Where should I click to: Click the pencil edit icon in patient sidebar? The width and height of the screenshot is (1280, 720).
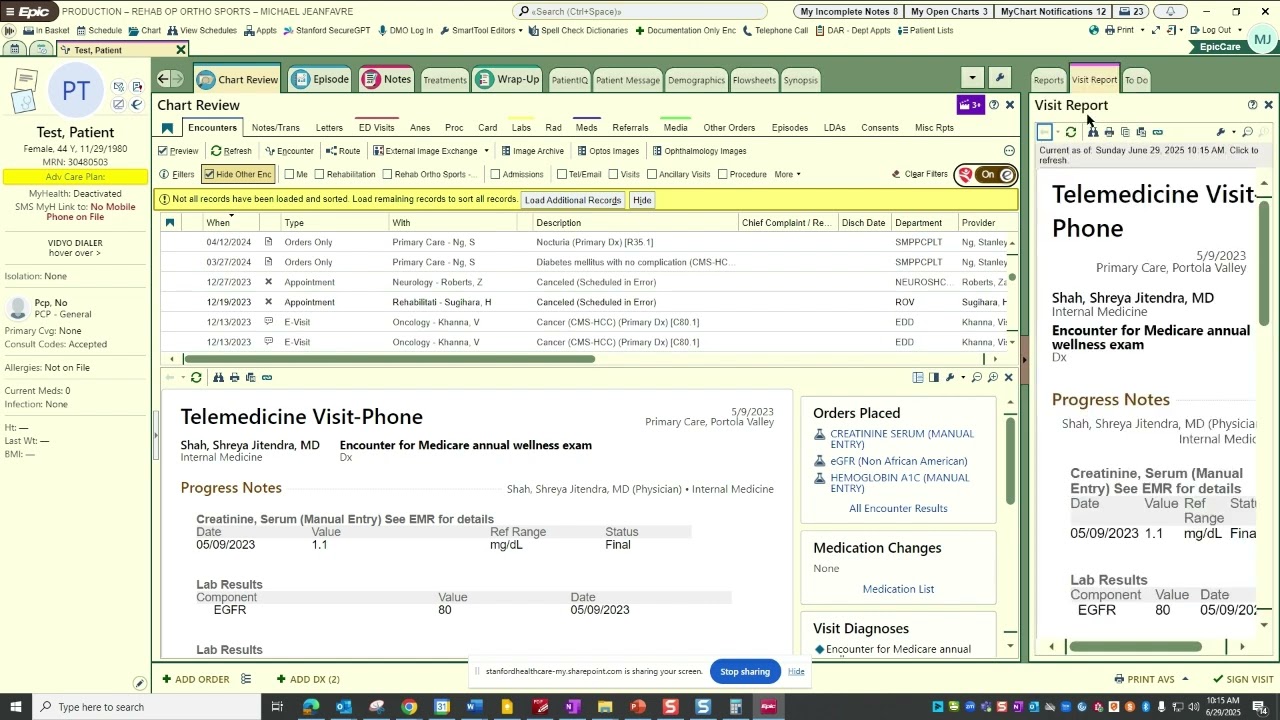pyautogui.click(x=140, y=683)
